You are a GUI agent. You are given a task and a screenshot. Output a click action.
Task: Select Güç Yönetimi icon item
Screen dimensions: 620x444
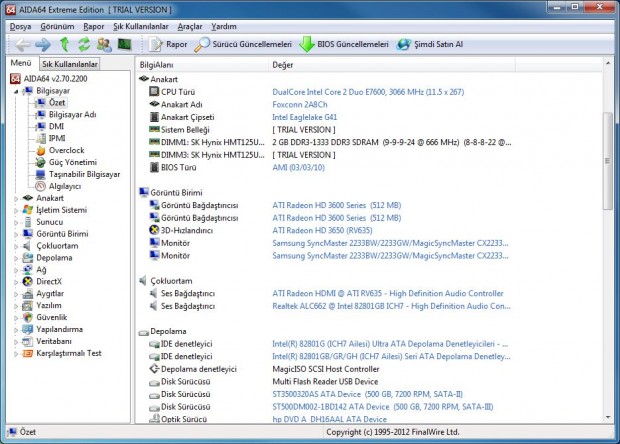[40, 162]
